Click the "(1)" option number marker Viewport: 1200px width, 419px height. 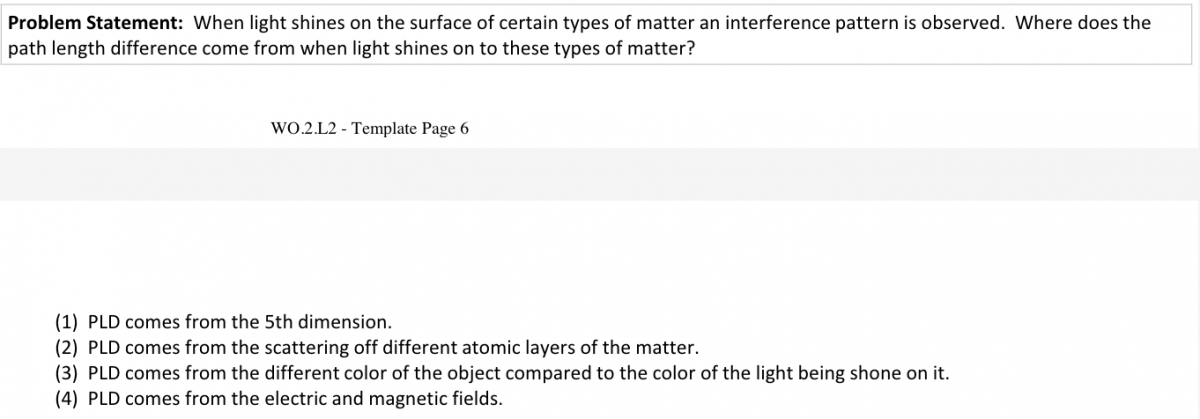[67, 322]
